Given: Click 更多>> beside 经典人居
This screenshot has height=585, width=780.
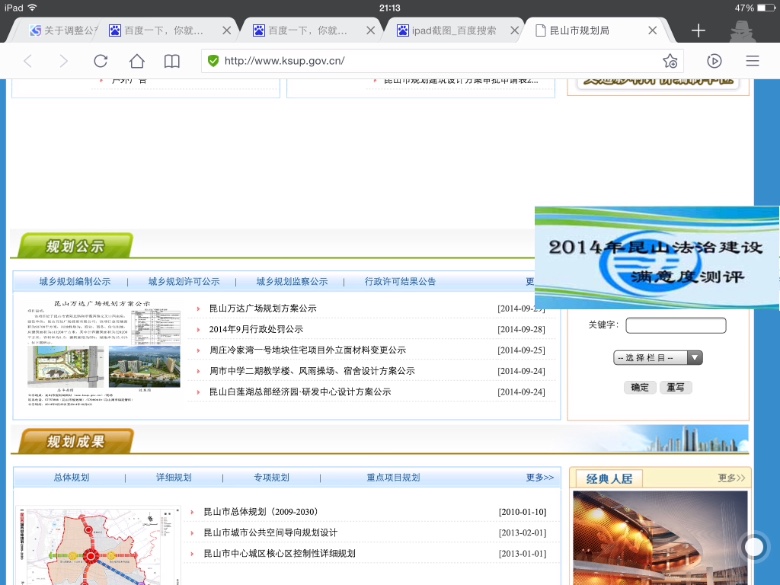Looking at the screenshot, I should click(x=731, y=478).
